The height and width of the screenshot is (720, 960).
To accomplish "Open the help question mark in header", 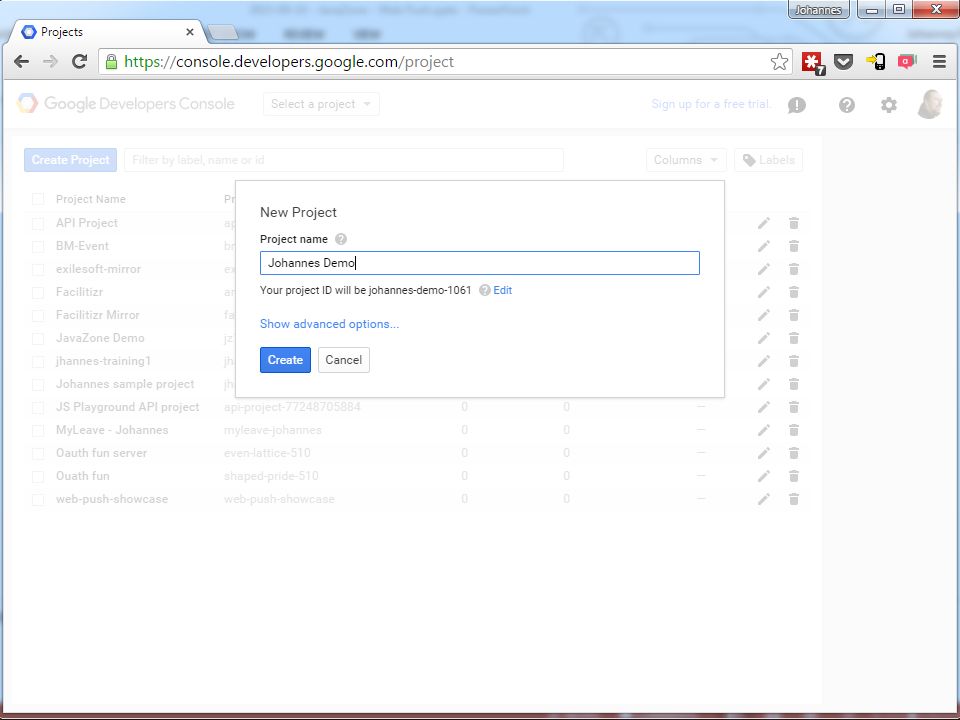I will point(846,105).
